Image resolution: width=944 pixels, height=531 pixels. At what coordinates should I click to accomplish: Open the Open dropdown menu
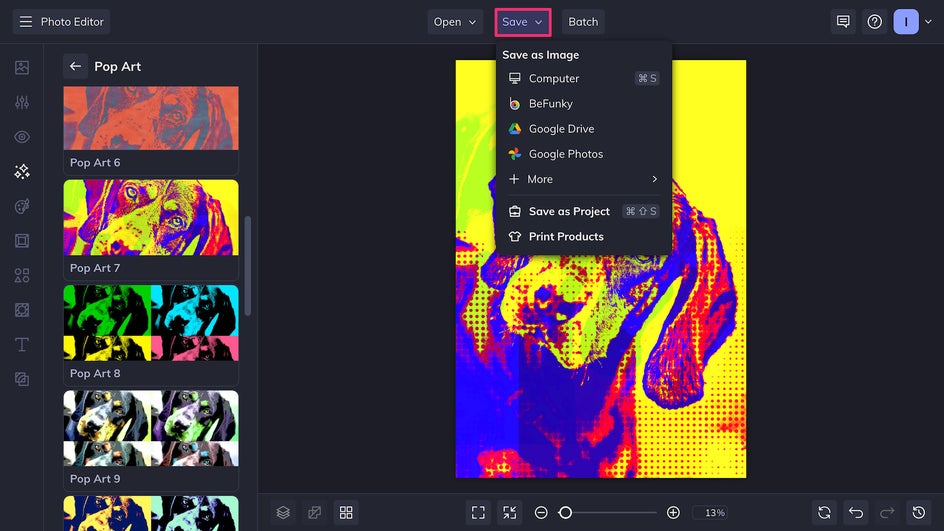[x=455, y=22]
